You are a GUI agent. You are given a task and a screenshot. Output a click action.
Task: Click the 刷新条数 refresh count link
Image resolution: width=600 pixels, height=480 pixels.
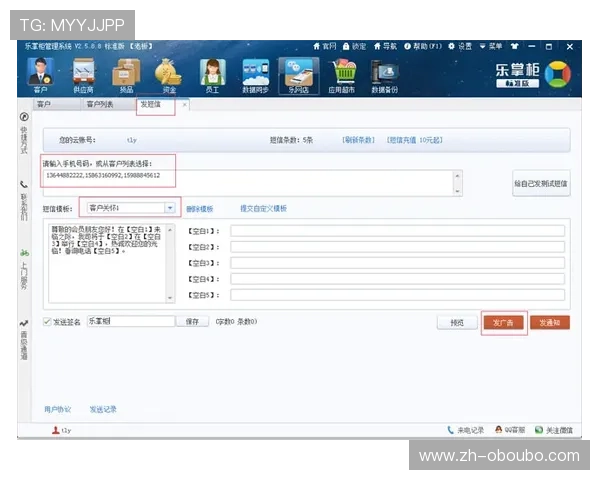coord(358,140)
